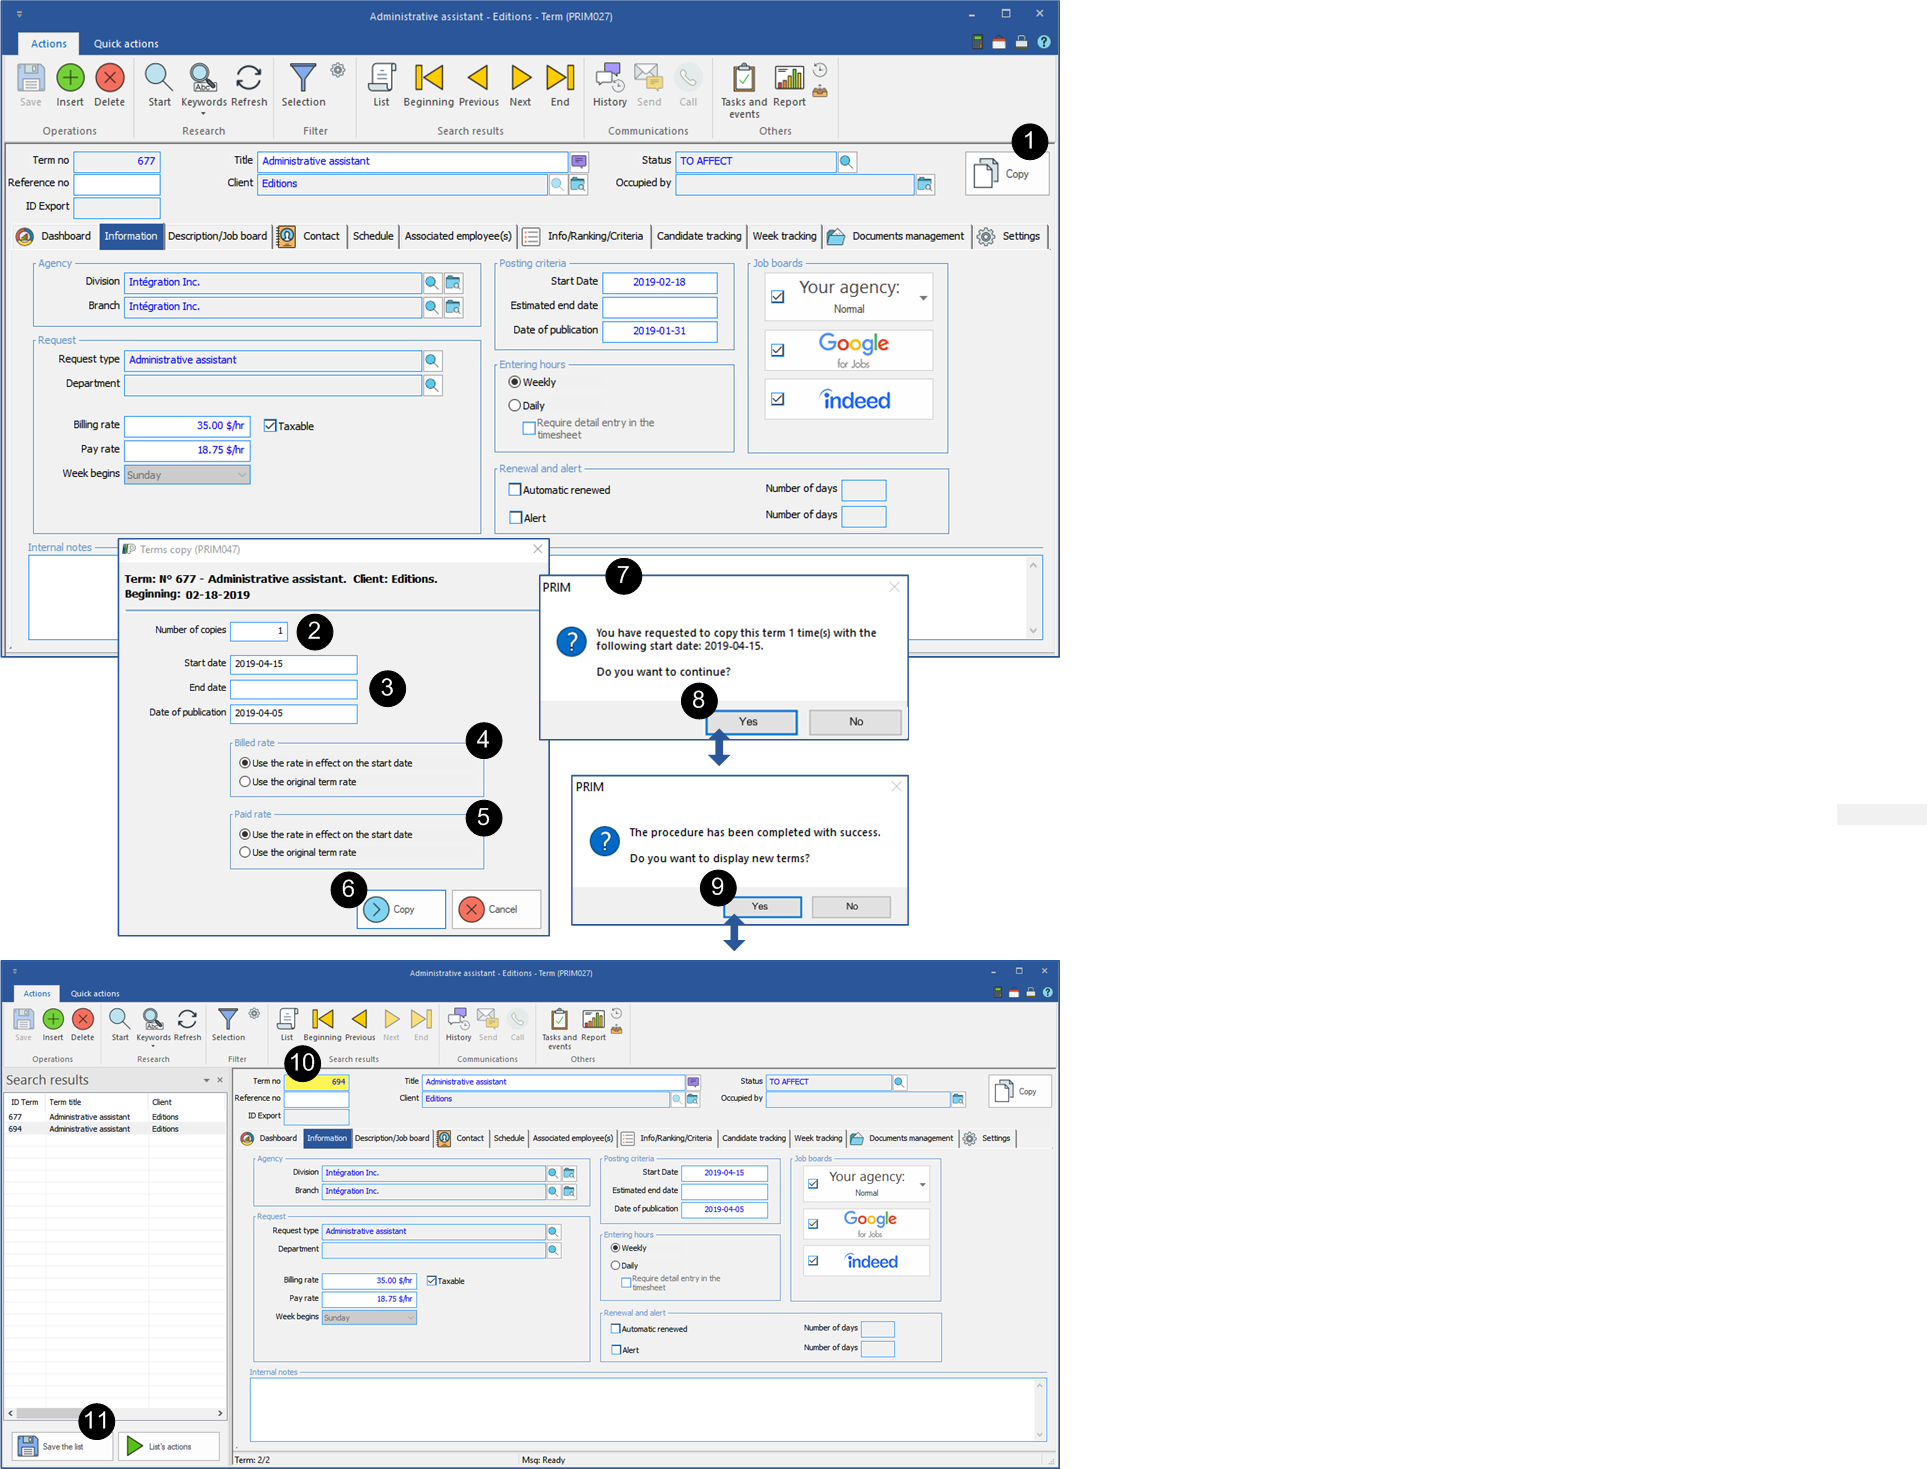Open the Search results panel dropdown arrow
The width and height of the screenshot is (1928, 1469).
point(207,1081)
